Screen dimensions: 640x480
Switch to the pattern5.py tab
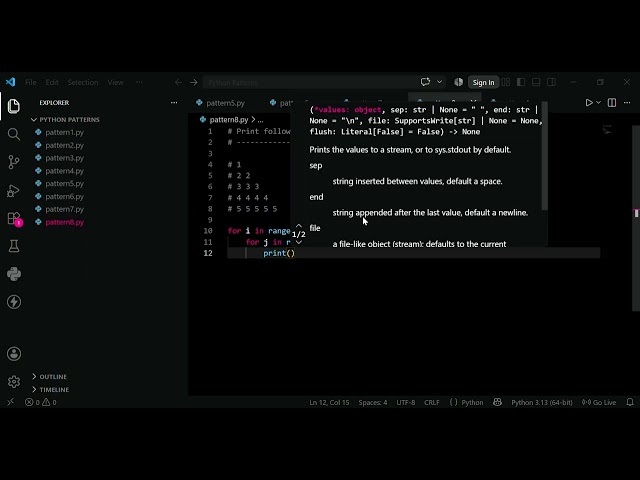click(225, 103)
